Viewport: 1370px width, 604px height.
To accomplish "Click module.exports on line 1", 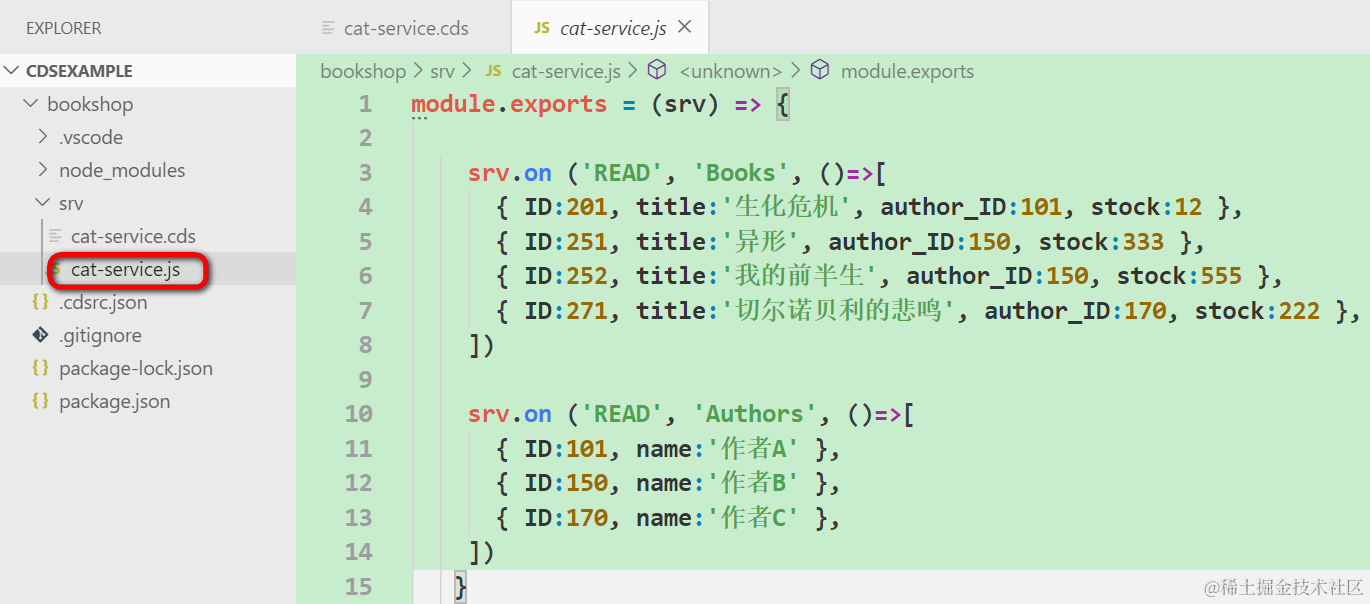I will coord(509,104).
